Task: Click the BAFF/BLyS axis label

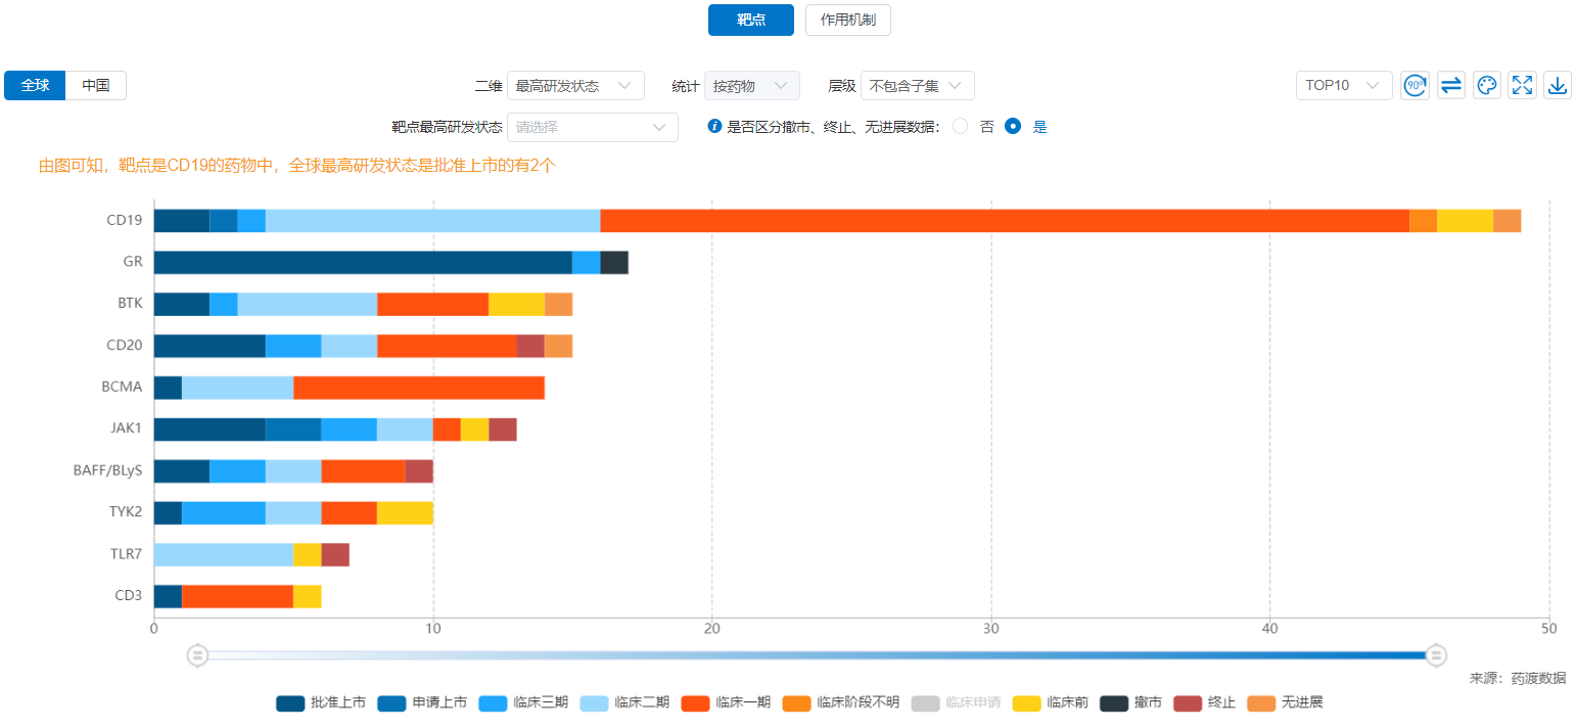Action: tap(108, 470)
